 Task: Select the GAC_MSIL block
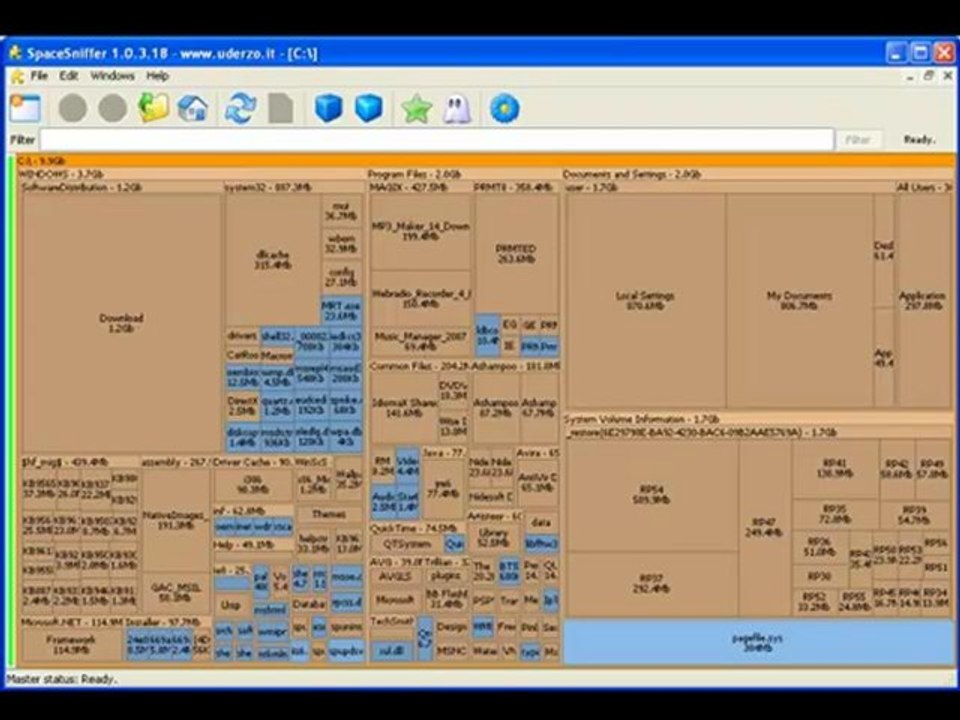[176, 593]
